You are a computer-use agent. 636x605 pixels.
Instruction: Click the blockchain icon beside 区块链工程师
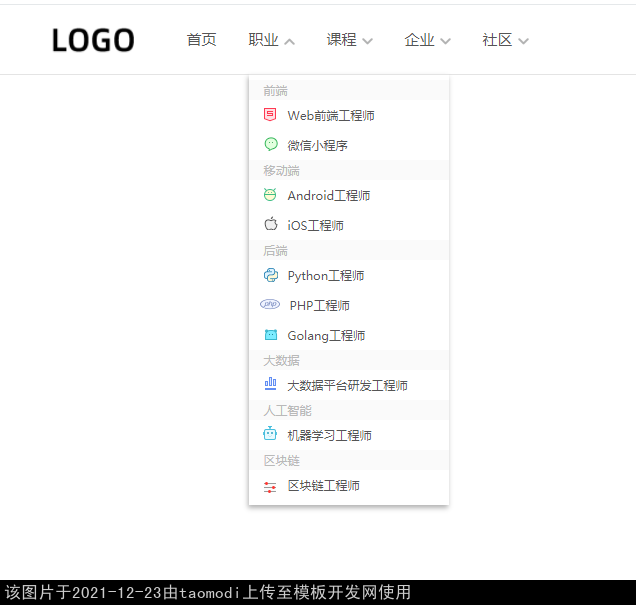pyautogui.click(x=270, y=486)
